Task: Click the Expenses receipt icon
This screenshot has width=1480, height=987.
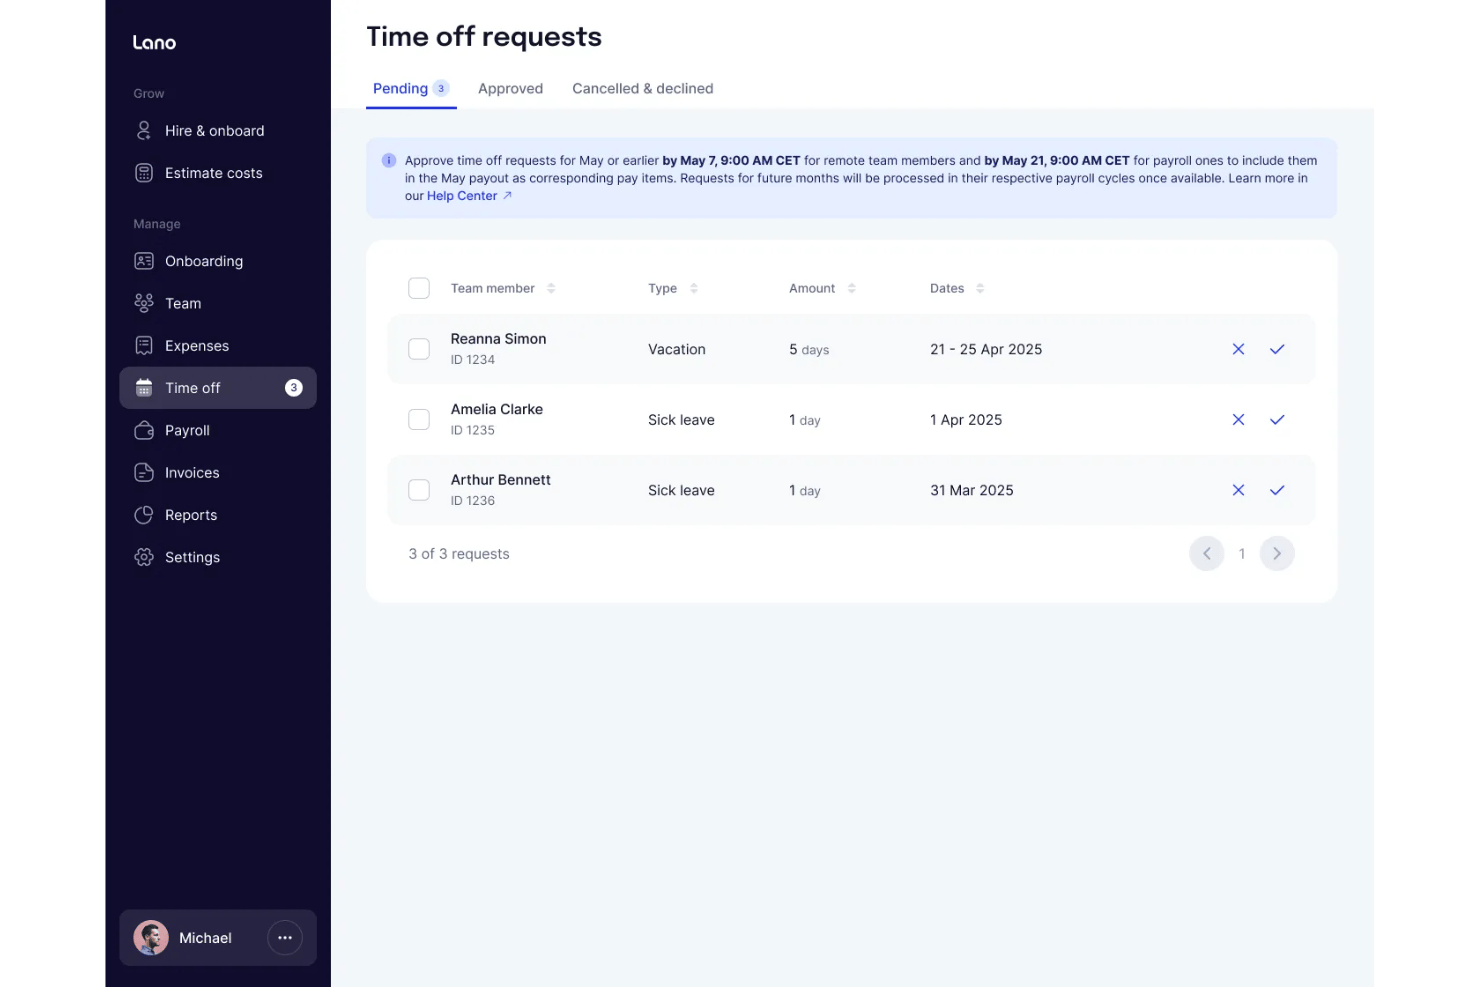Action: (144, 346)
